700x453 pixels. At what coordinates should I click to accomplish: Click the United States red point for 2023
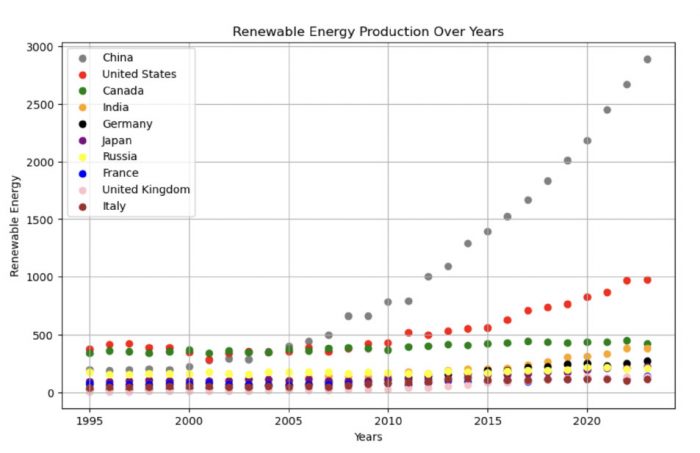[x=647, y=280]
